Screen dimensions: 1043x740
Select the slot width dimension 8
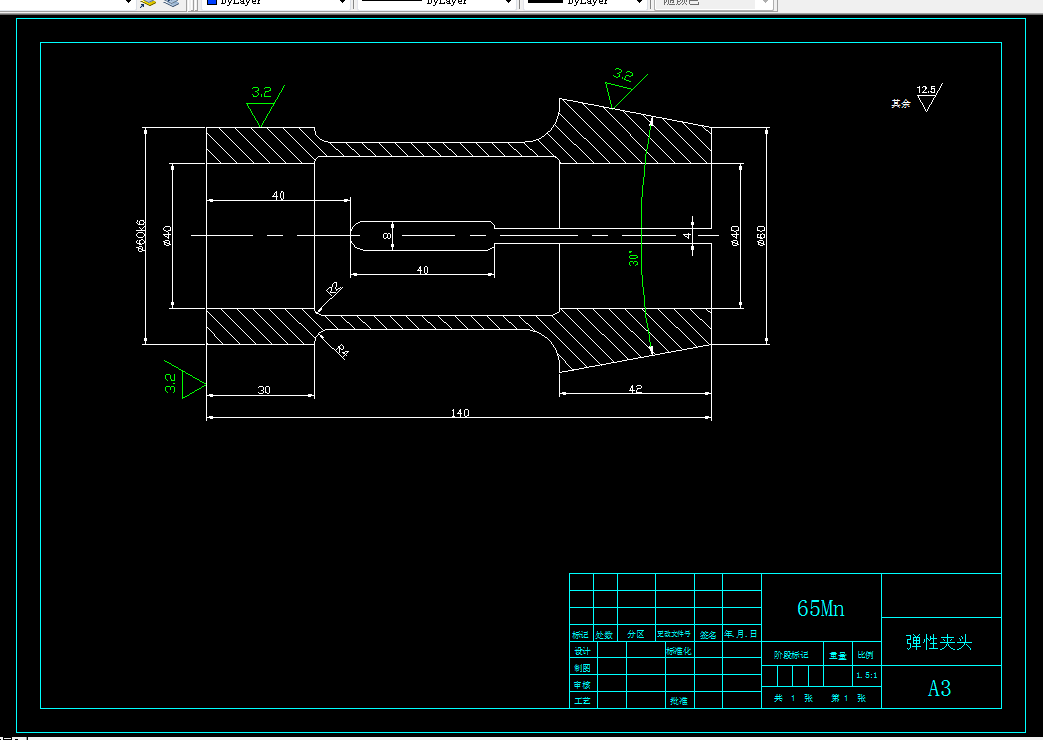tap(386, 236)
